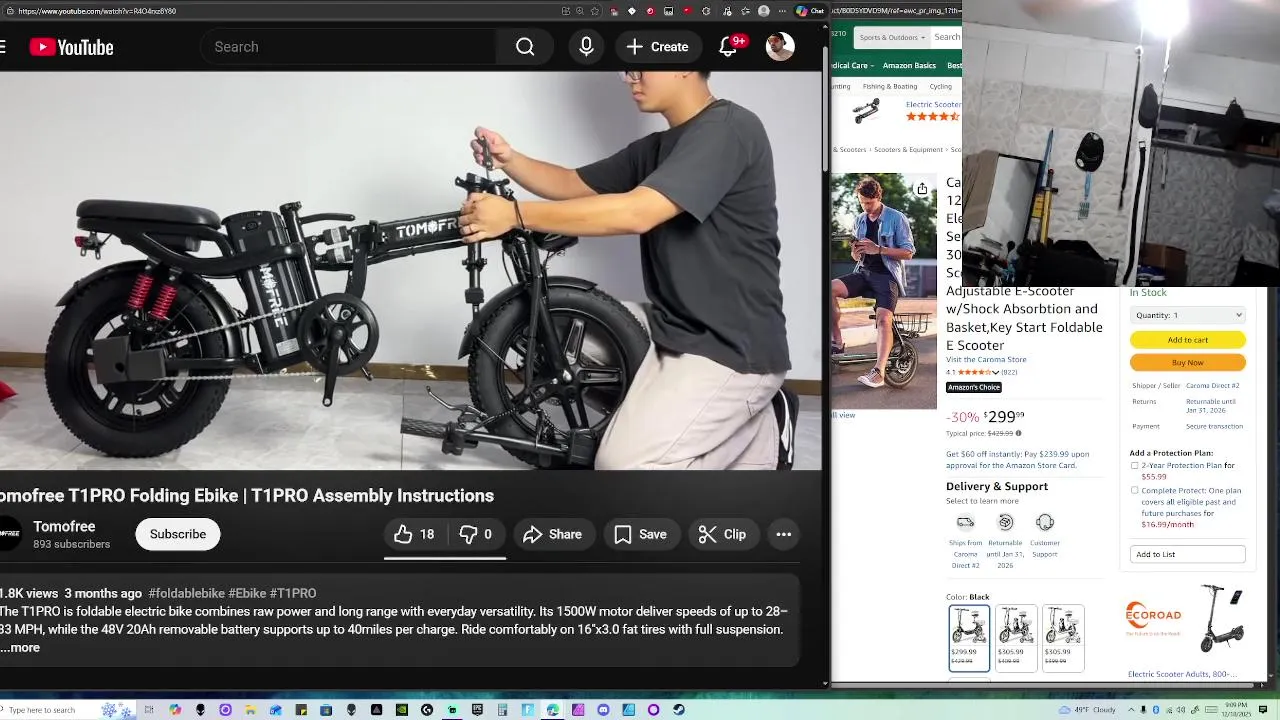1280x720 pixels.
Task: Tick the 2-Year Protection Plan checkbox
Action: coord(1134,466)
